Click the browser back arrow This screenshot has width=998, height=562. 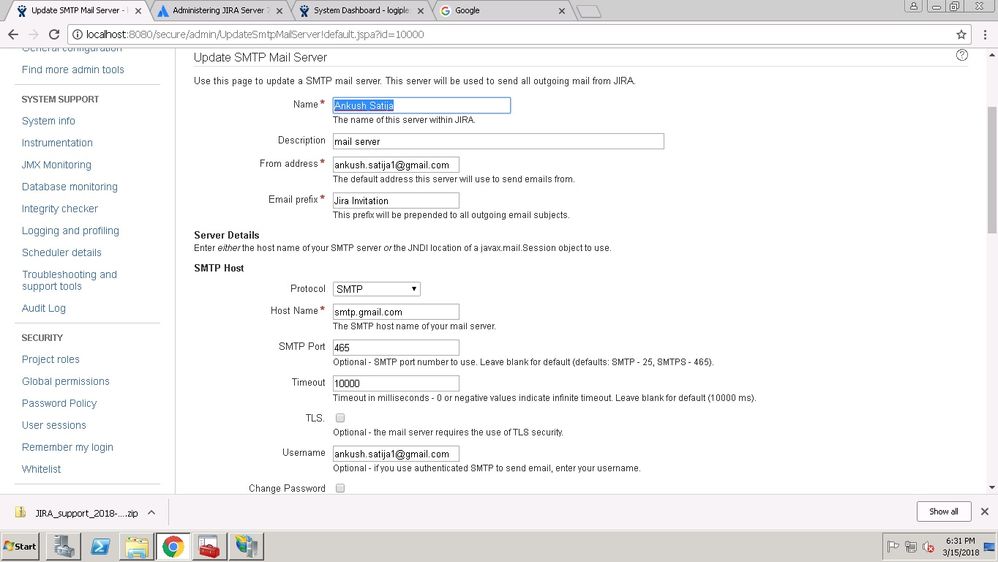pos(13,34)
